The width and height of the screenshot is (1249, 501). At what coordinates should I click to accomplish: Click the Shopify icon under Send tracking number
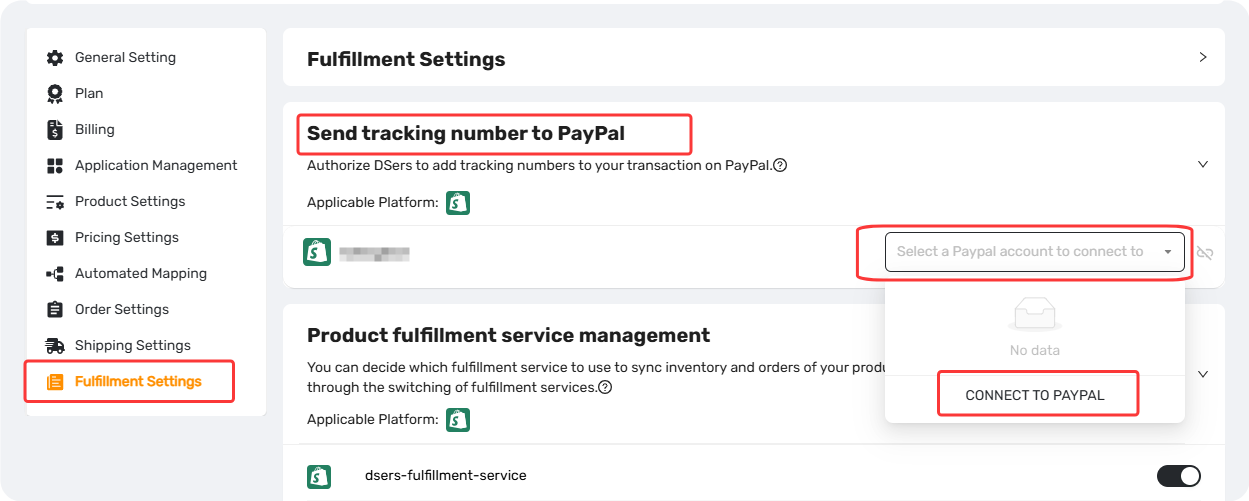coord(458,202)
